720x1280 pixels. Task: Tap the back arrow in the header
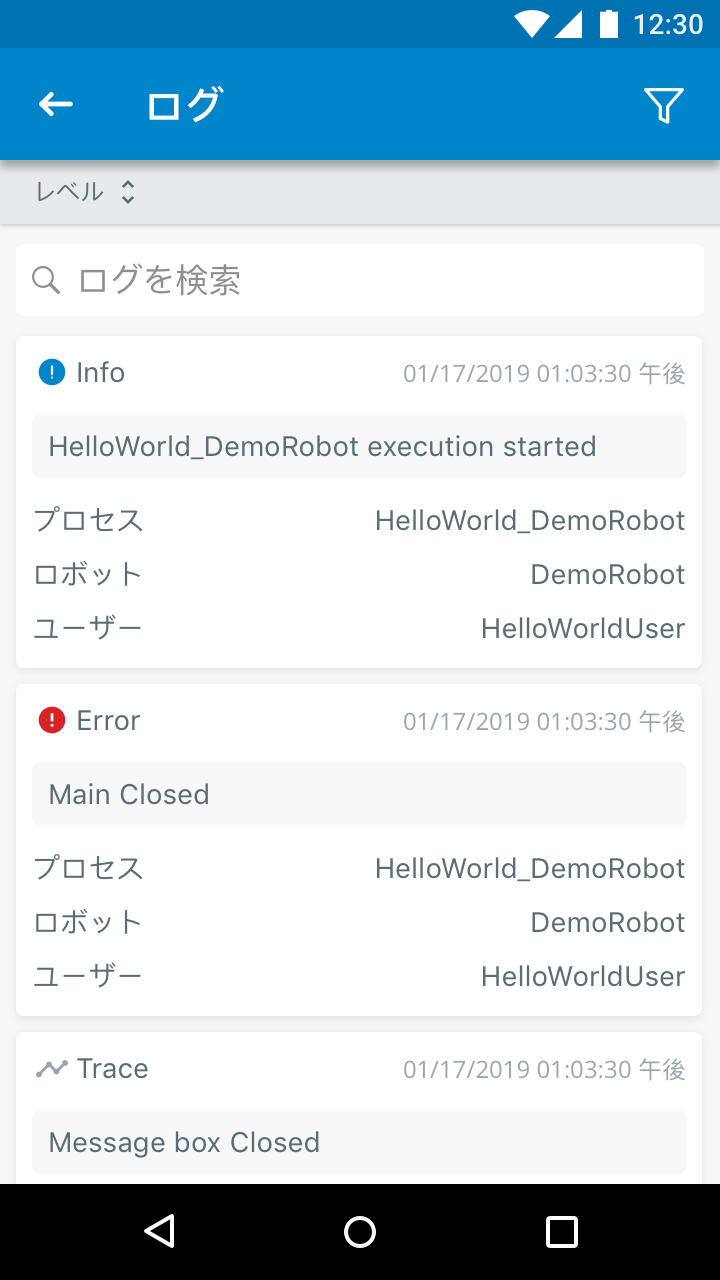56,104
